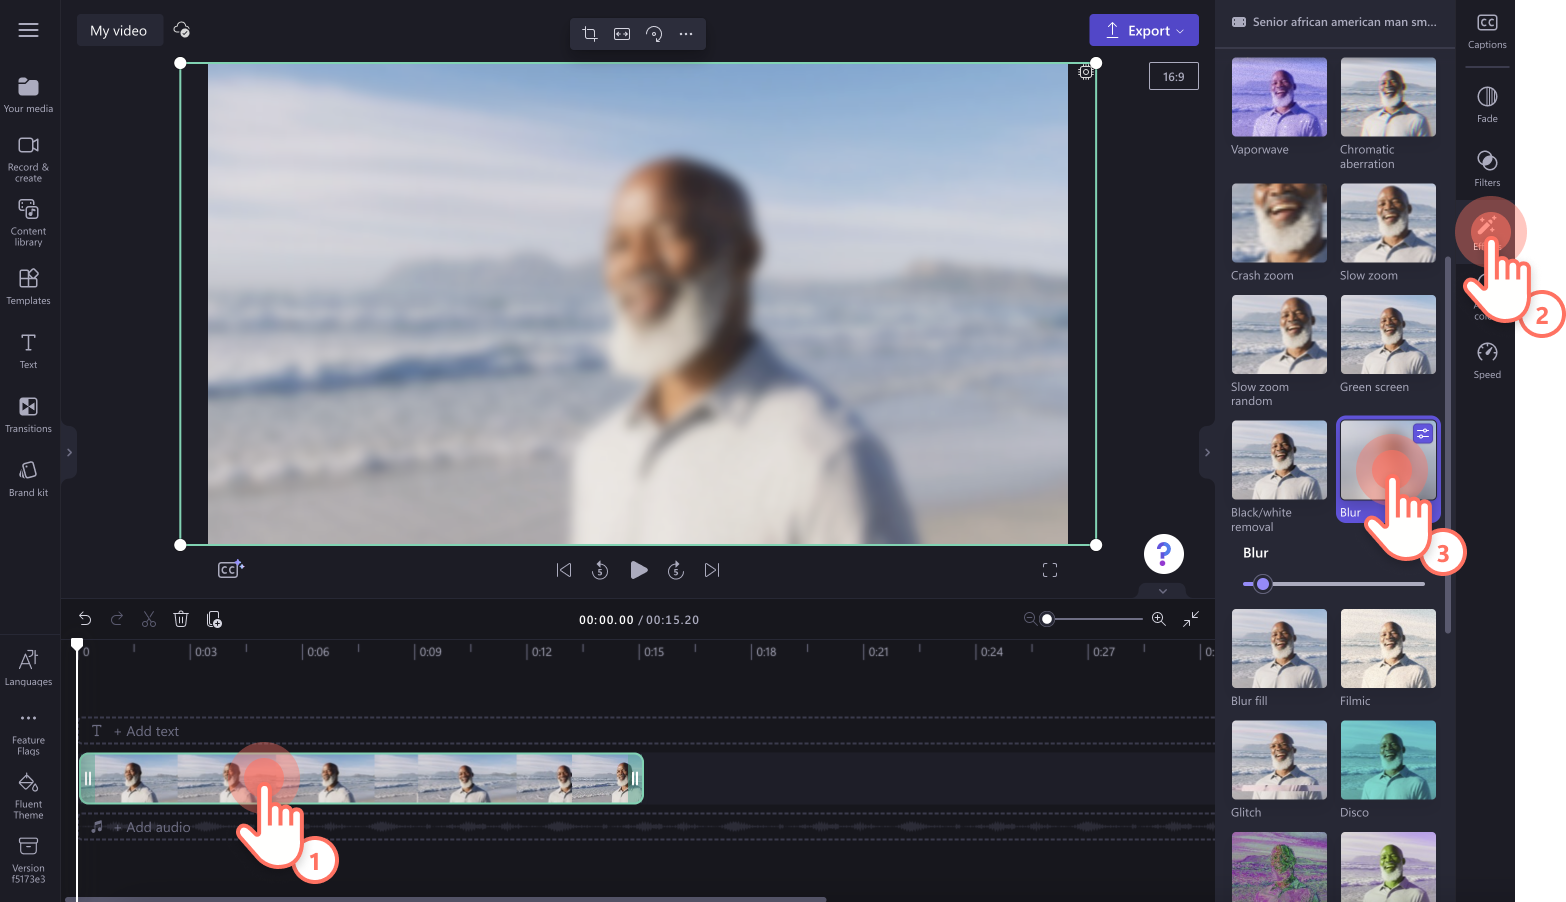Rotate the video with the rotate icon
The width and height of the screenshot is (1566, 902).
(x=654, y=34)
